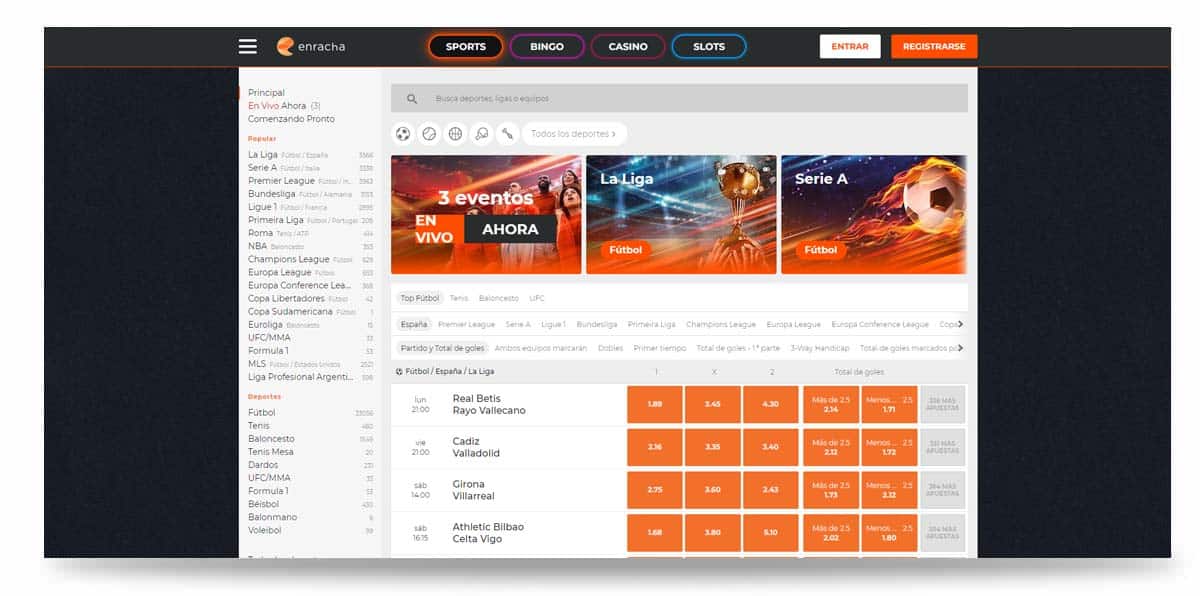
Task: Select the fifth round sport icon filter
Action: click(x=507, y=133)
